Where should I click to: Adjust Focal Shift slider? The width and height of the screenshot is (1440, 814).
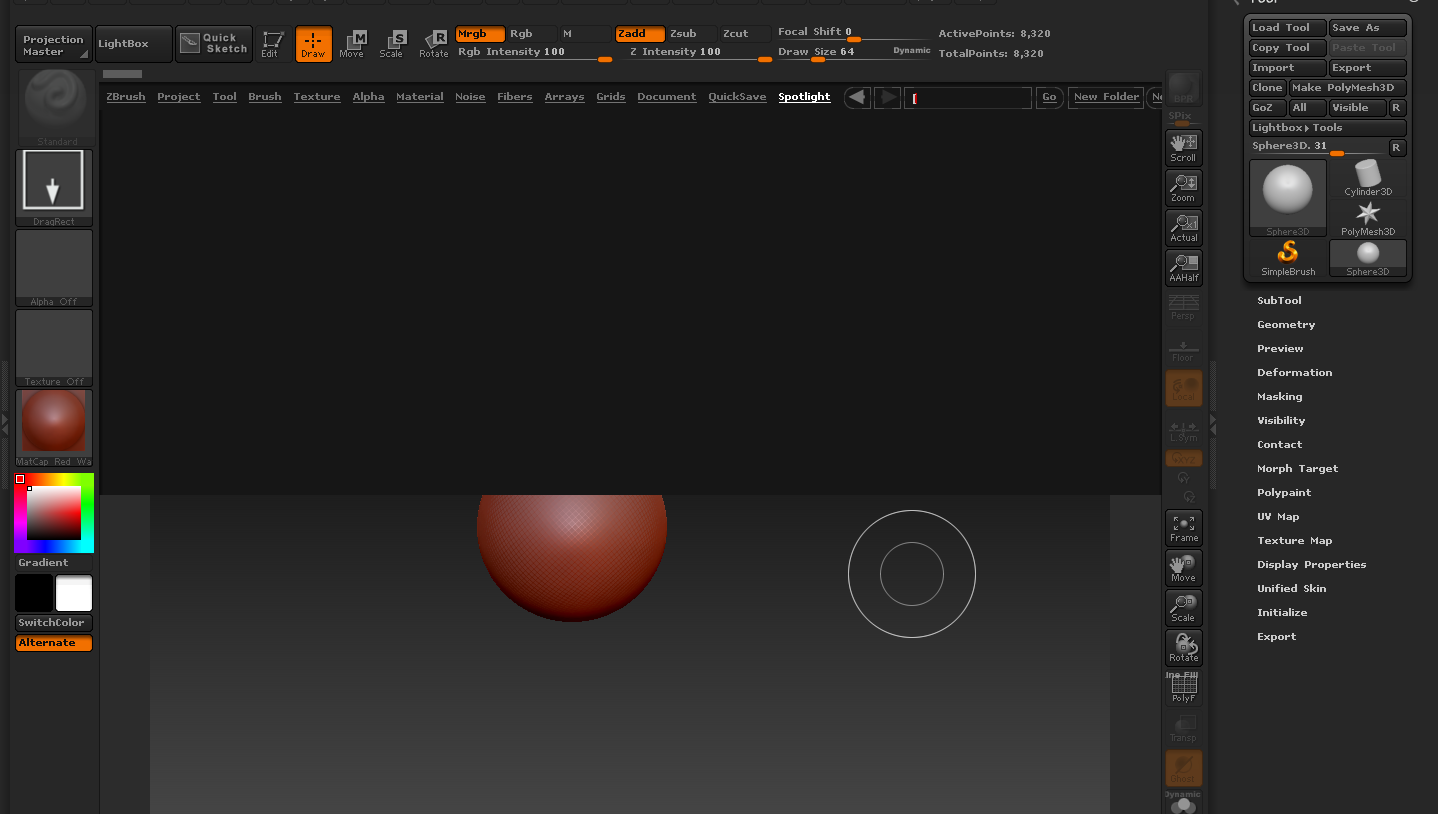coord(854,32)
